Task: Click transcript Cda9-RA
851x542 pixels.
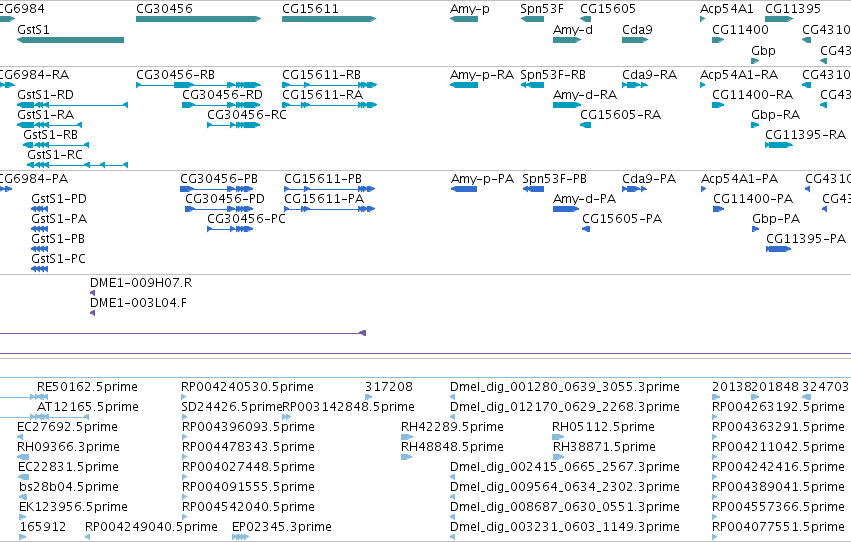Action: [x=649, y=75]
